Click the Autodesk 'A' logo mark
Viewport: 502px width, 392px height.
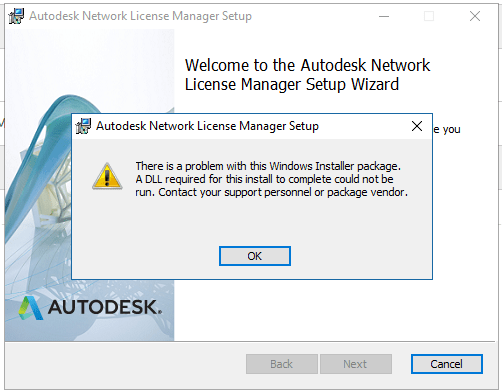[31, 308]
